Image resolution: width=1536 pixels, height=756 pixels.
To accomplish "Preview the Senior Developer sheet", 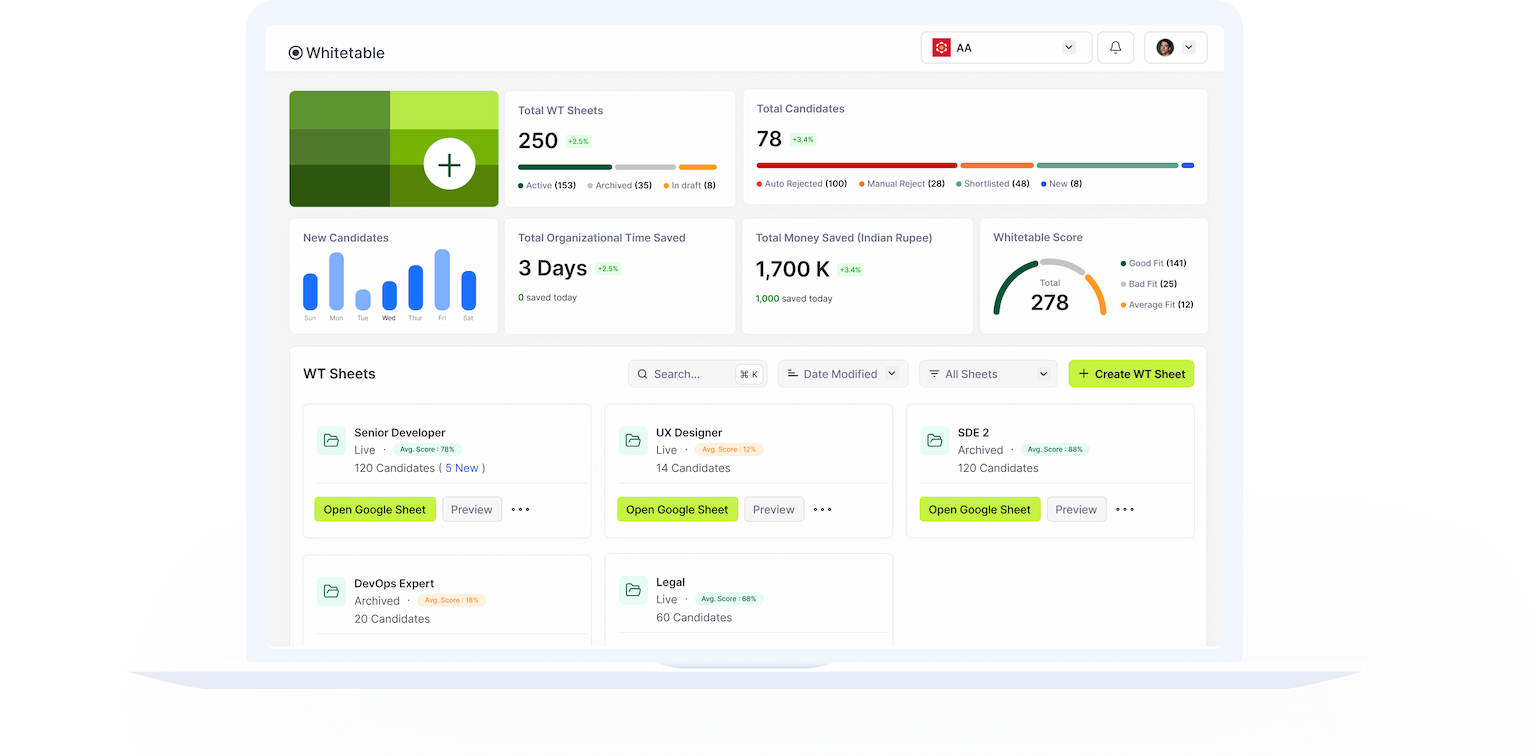I will [472, 509].
